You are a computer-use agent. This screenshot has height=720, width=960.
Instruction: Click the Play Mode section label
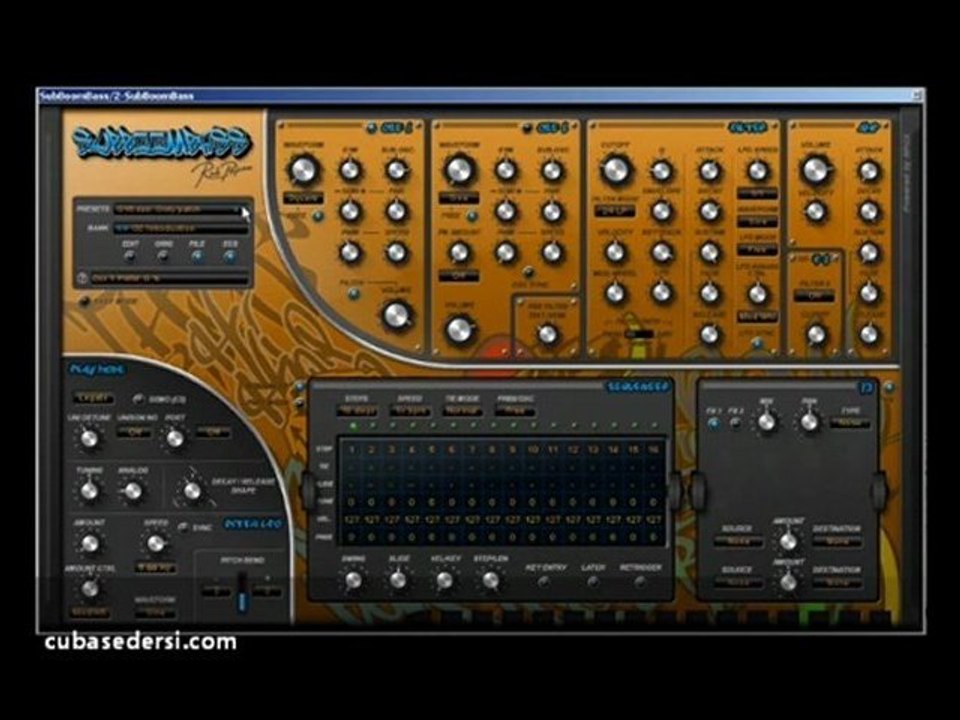pyautogui.click(x=97, y=369)
